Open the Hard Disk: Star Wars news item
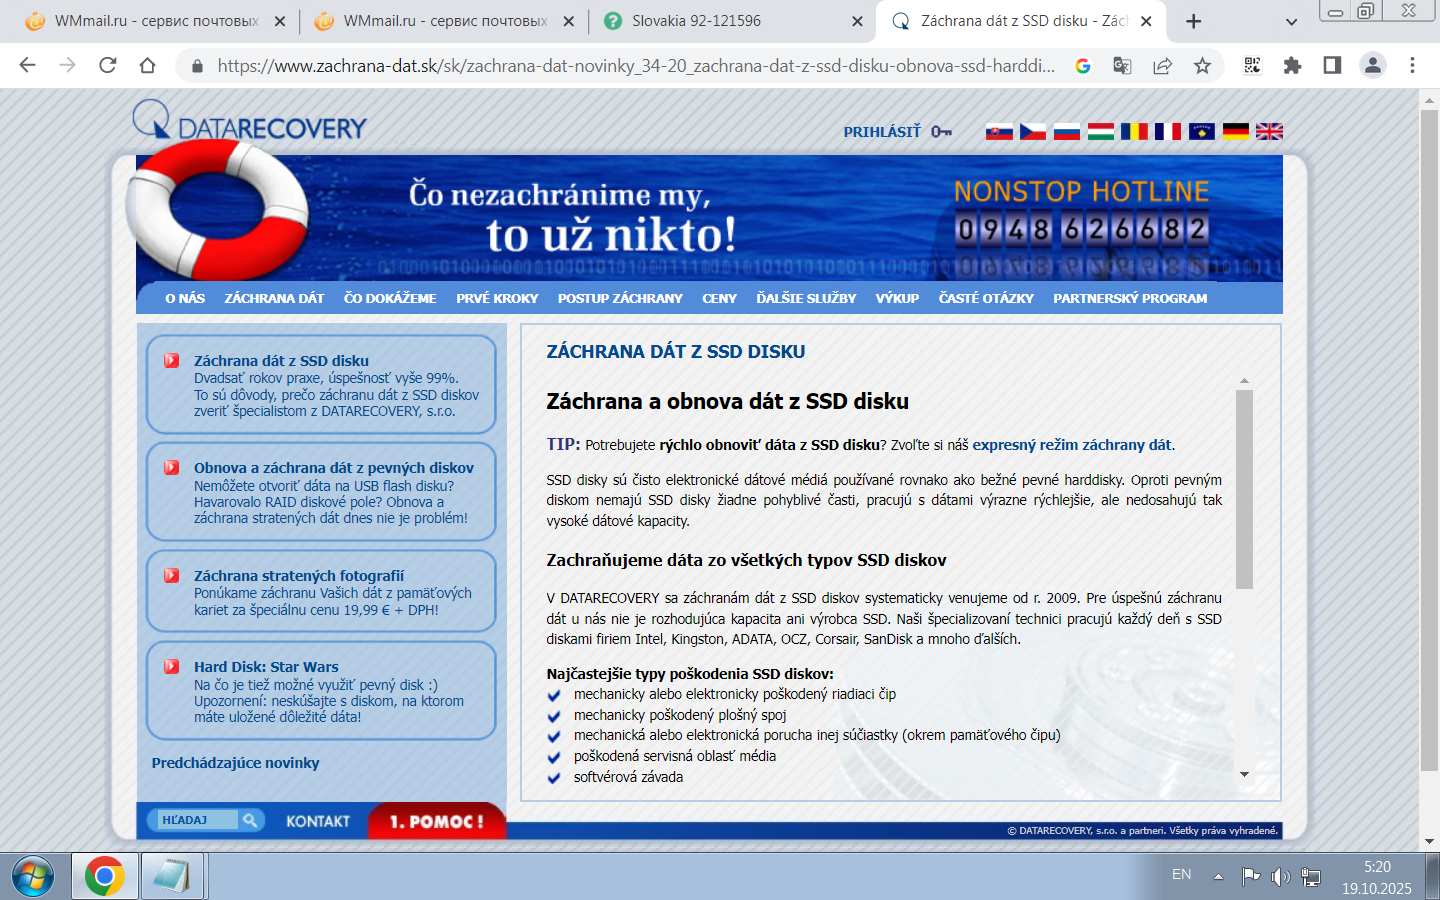Viewport: 1440px width, 900px height. (x=266, y=667)
